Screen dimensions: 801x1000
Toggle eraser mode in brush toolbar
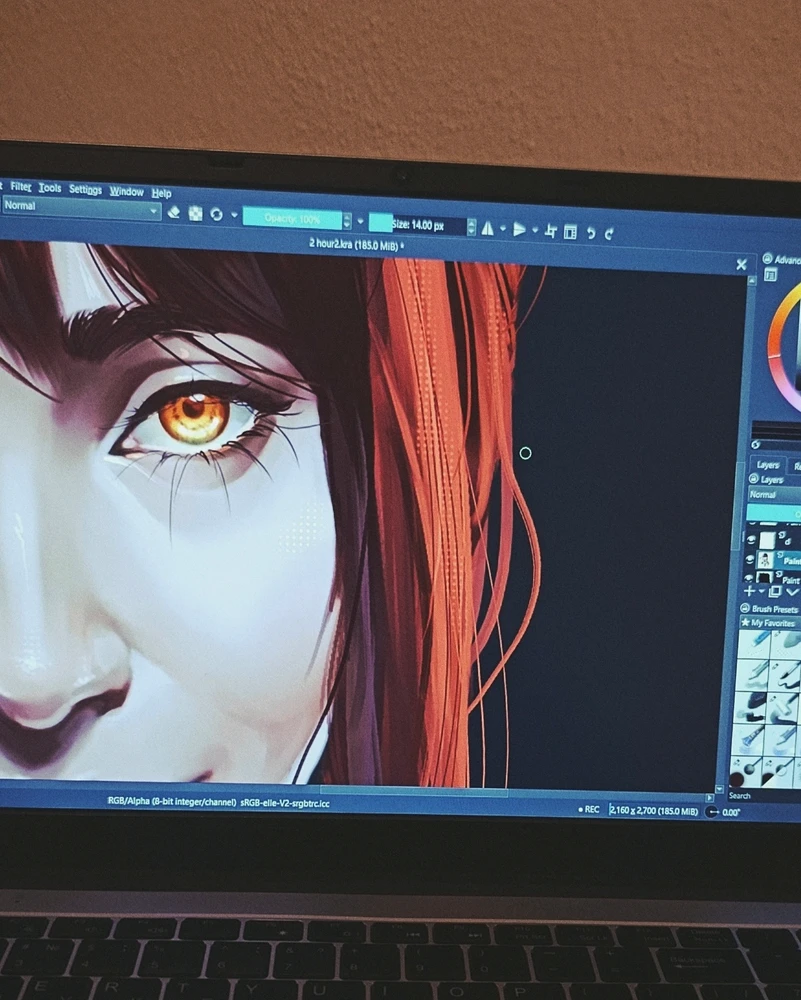pyautogui.click(x=173, y=212)
